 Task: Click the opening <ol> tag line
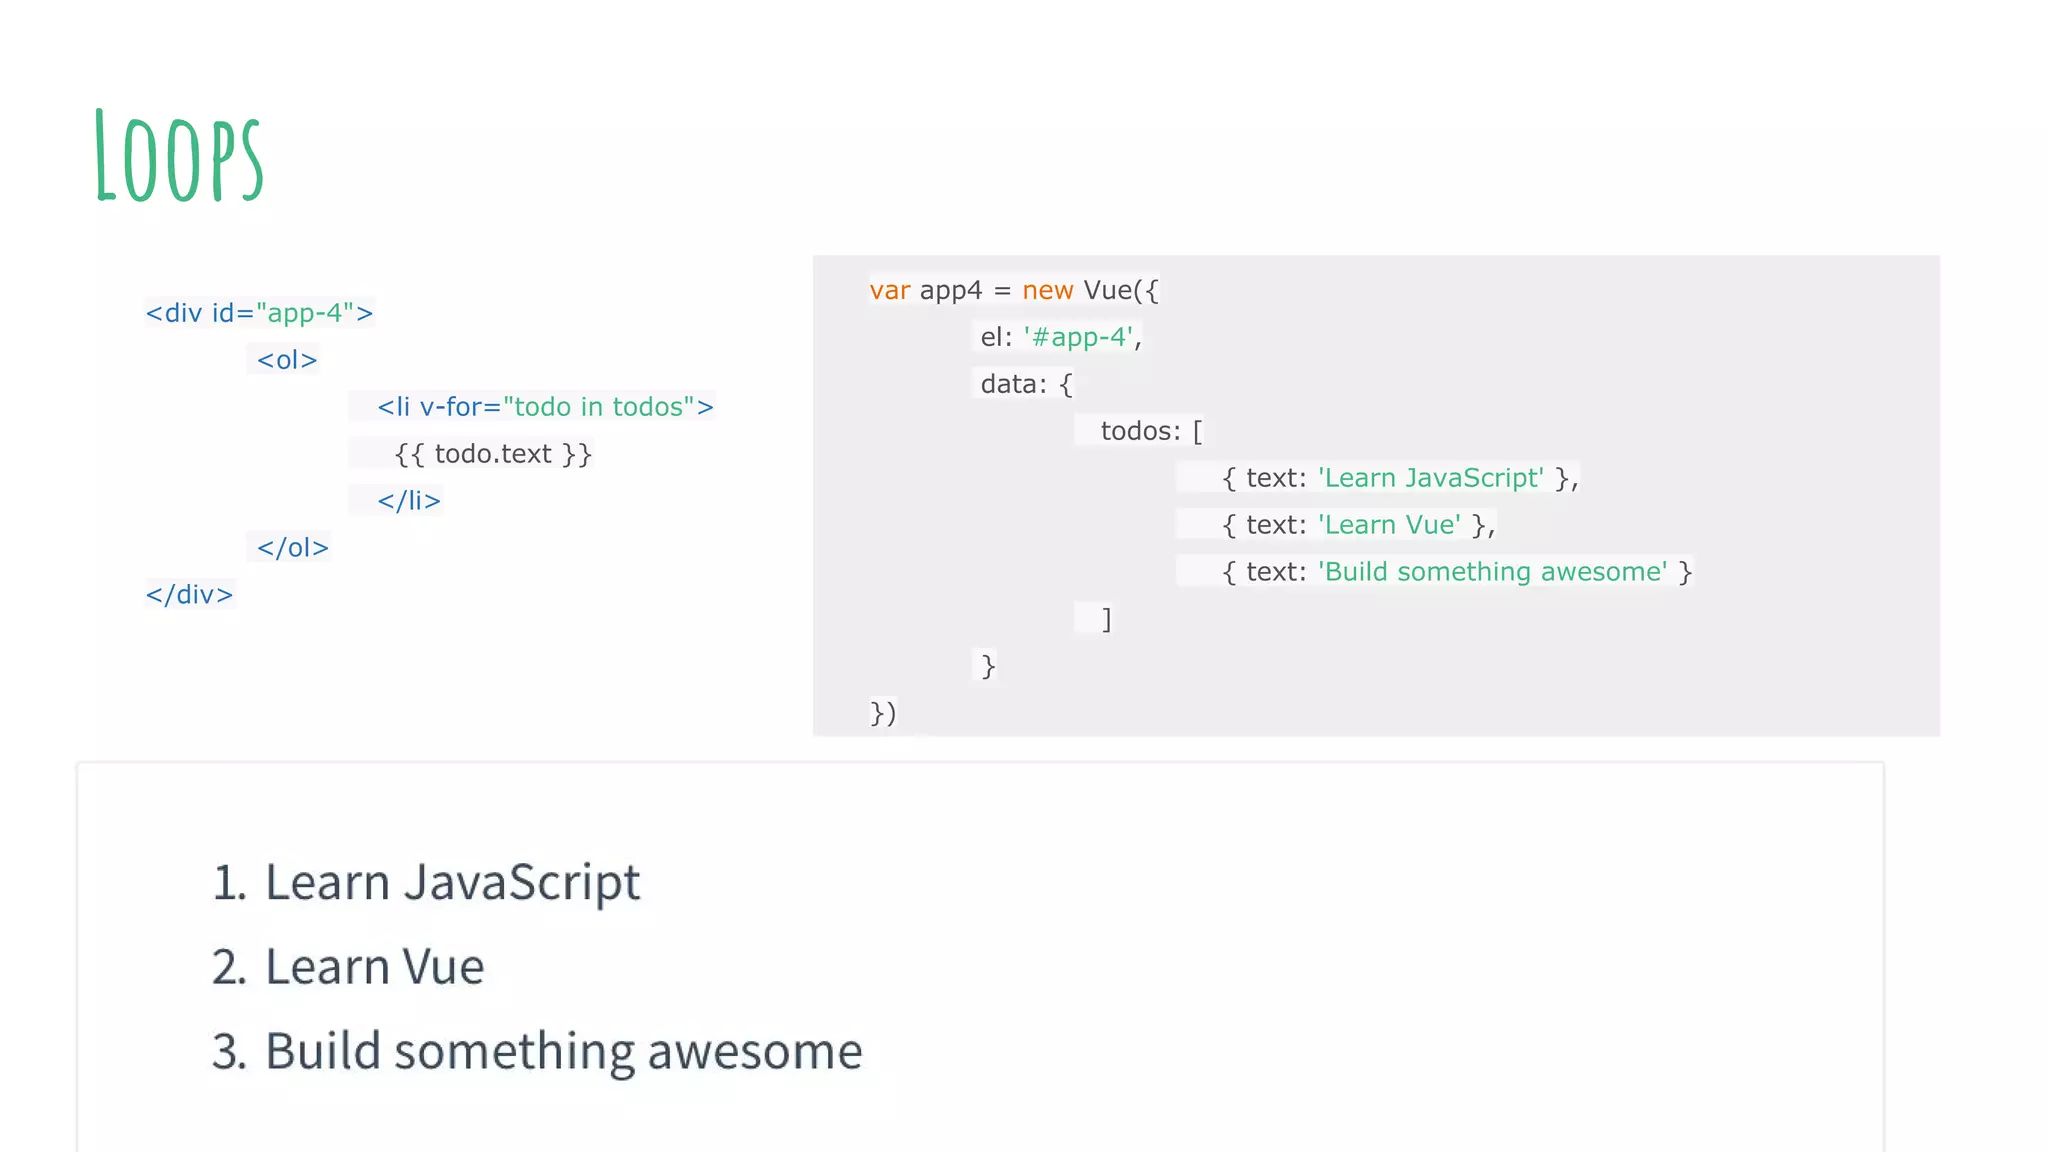click(287, 360)
